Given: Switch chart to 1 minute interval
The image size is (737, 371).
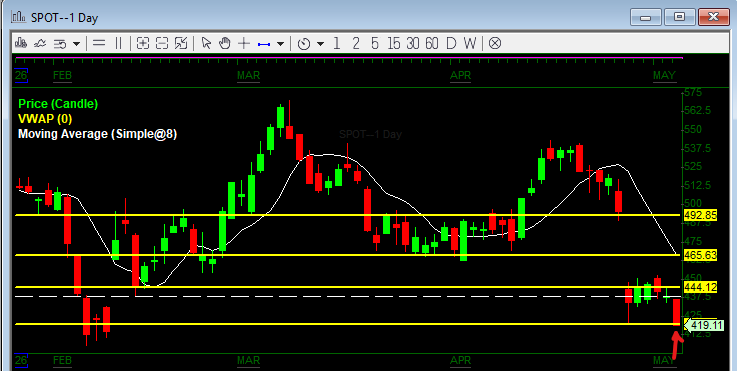Looking at the screenshot, I should (336, 44).
